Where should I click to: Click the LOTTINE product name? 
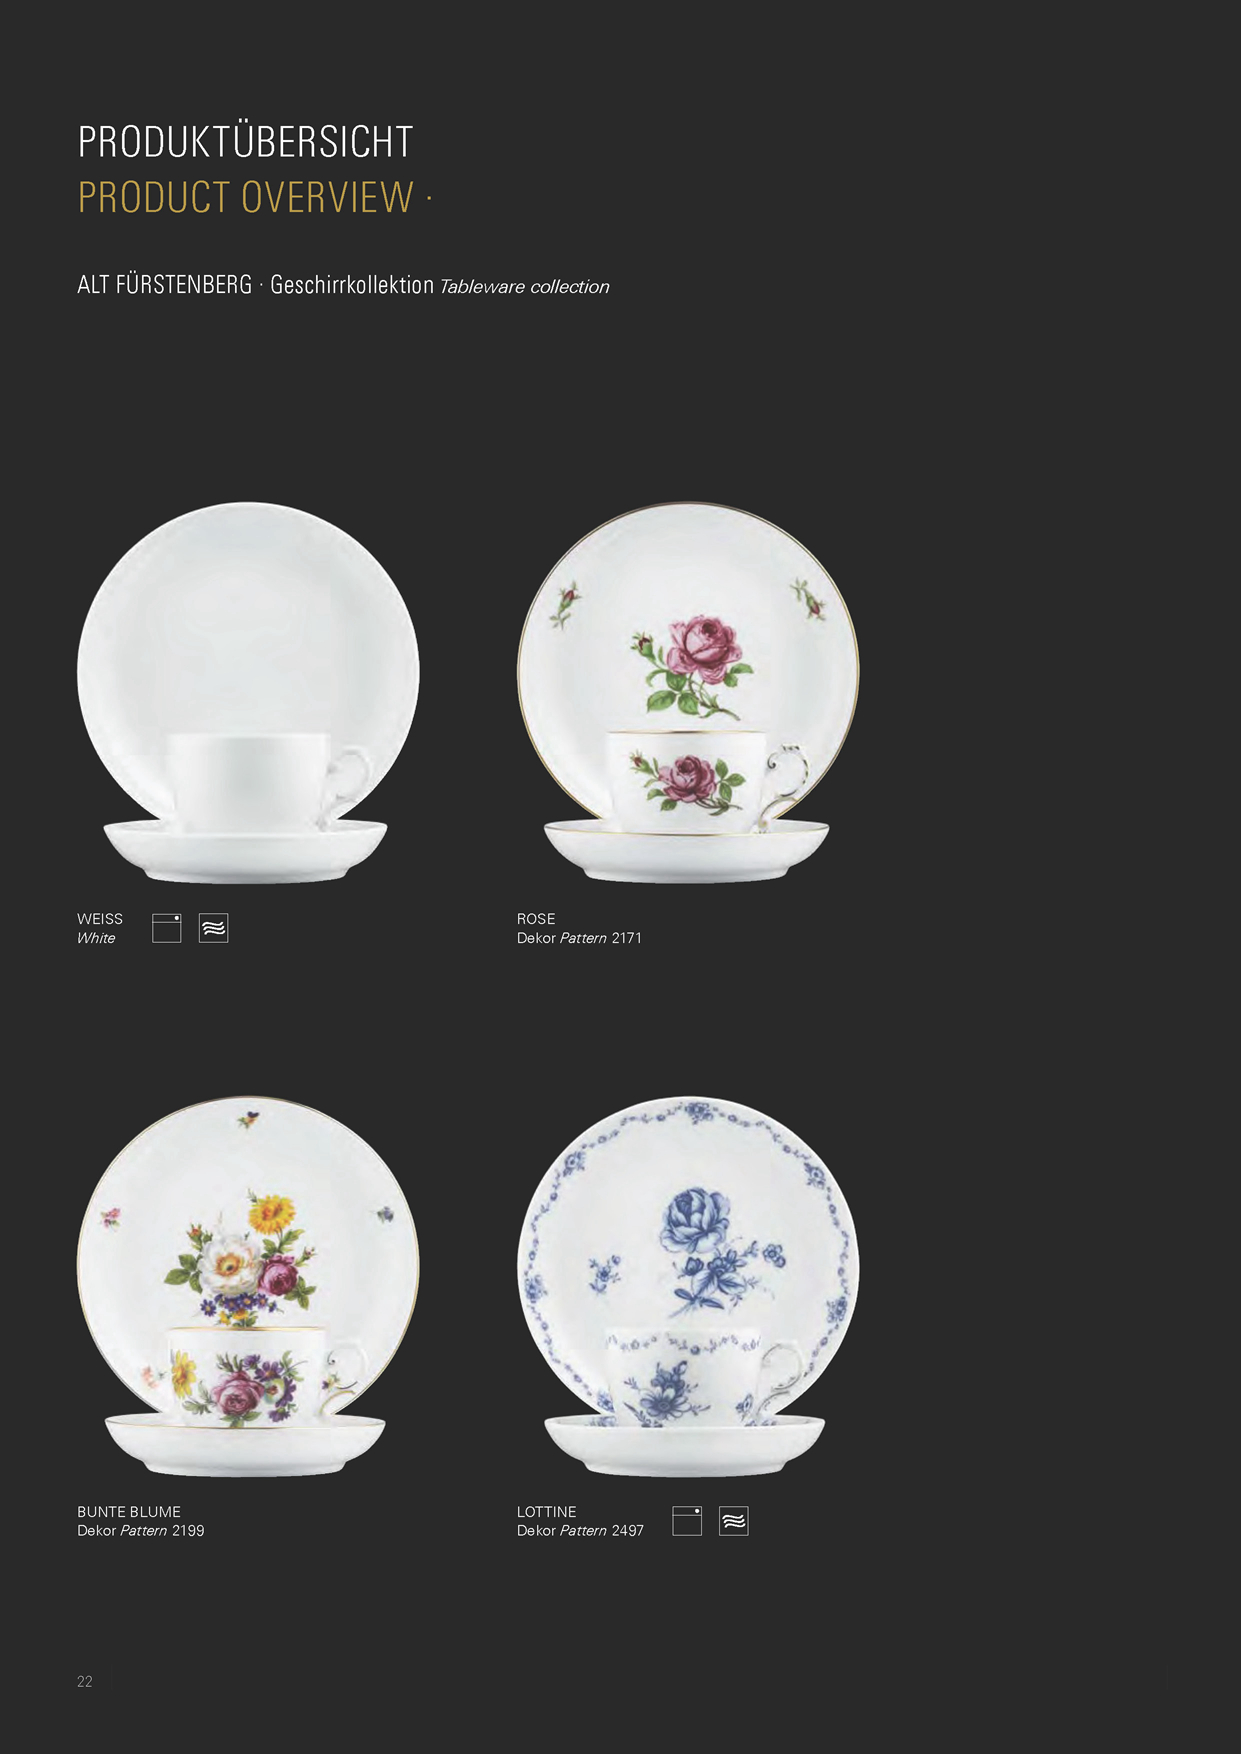pos(547,1512)
